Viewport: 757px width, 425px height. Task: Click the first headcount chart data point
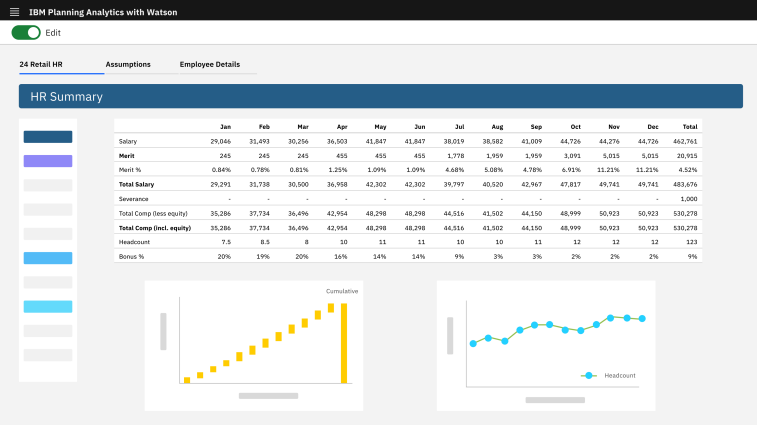(x=473, y=343)
